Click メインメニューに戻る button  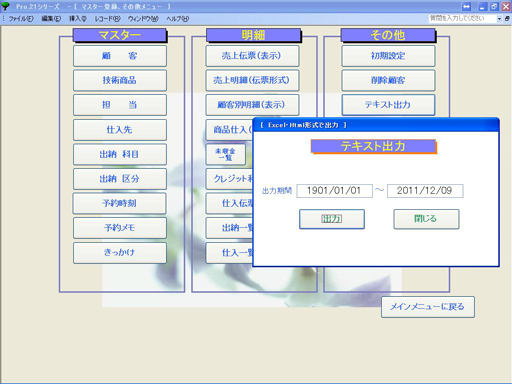click(428, 307)
